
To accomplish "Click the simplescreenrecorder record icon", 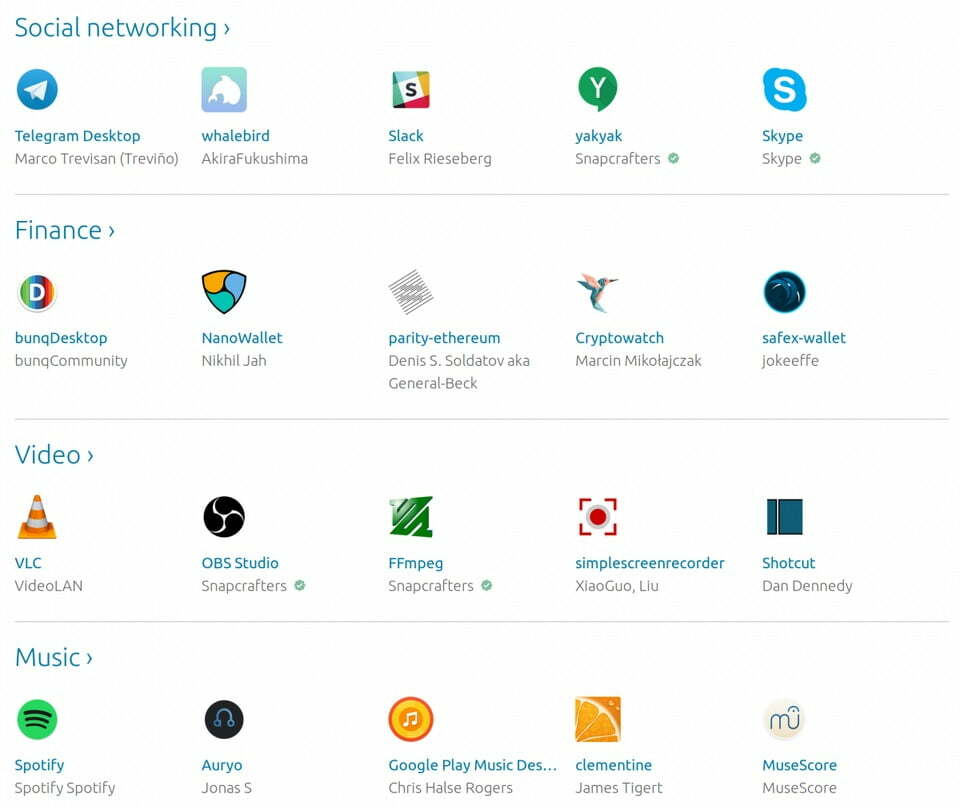I will click(598, 517).
